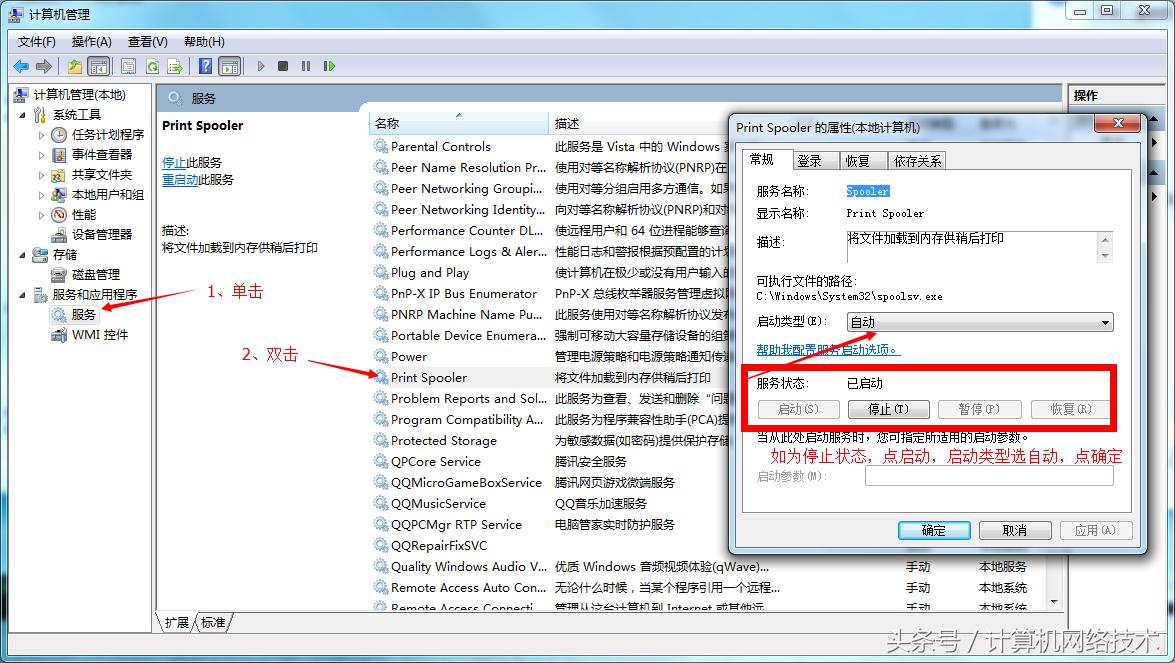
Task: Click the 确定 button in the dialog
Action: click(x=933, y=530)
